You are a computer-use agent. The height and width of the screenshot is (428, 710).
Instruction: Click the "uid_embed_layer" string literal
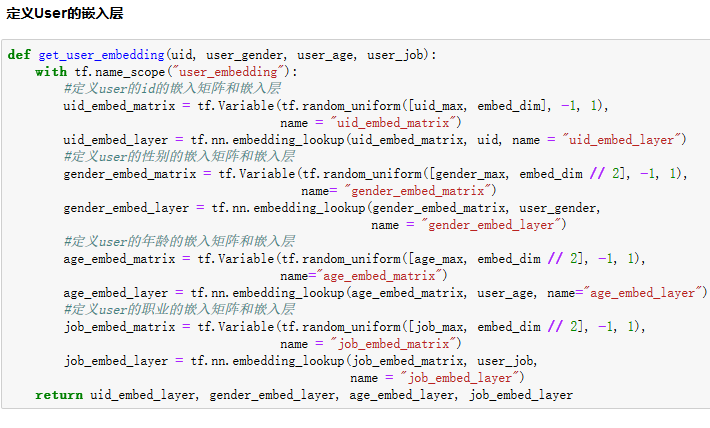625,140
